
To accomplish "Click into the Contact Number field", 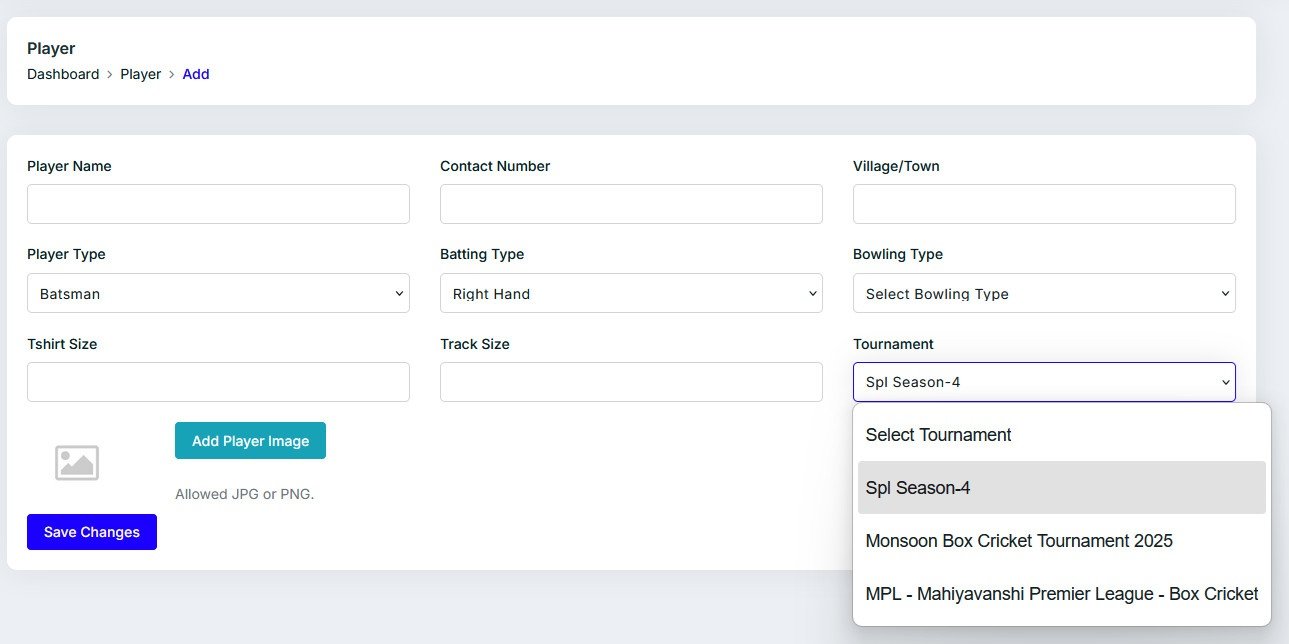I will (631, 204).
